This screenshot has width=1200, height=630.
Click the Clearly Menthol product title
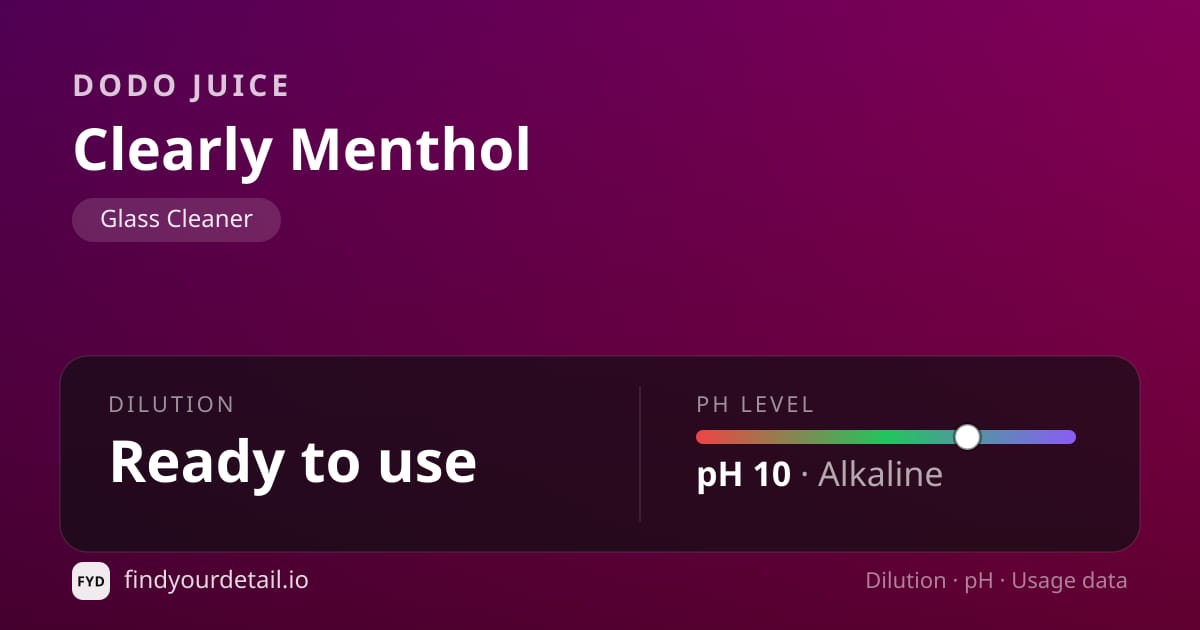pos(302,149)
